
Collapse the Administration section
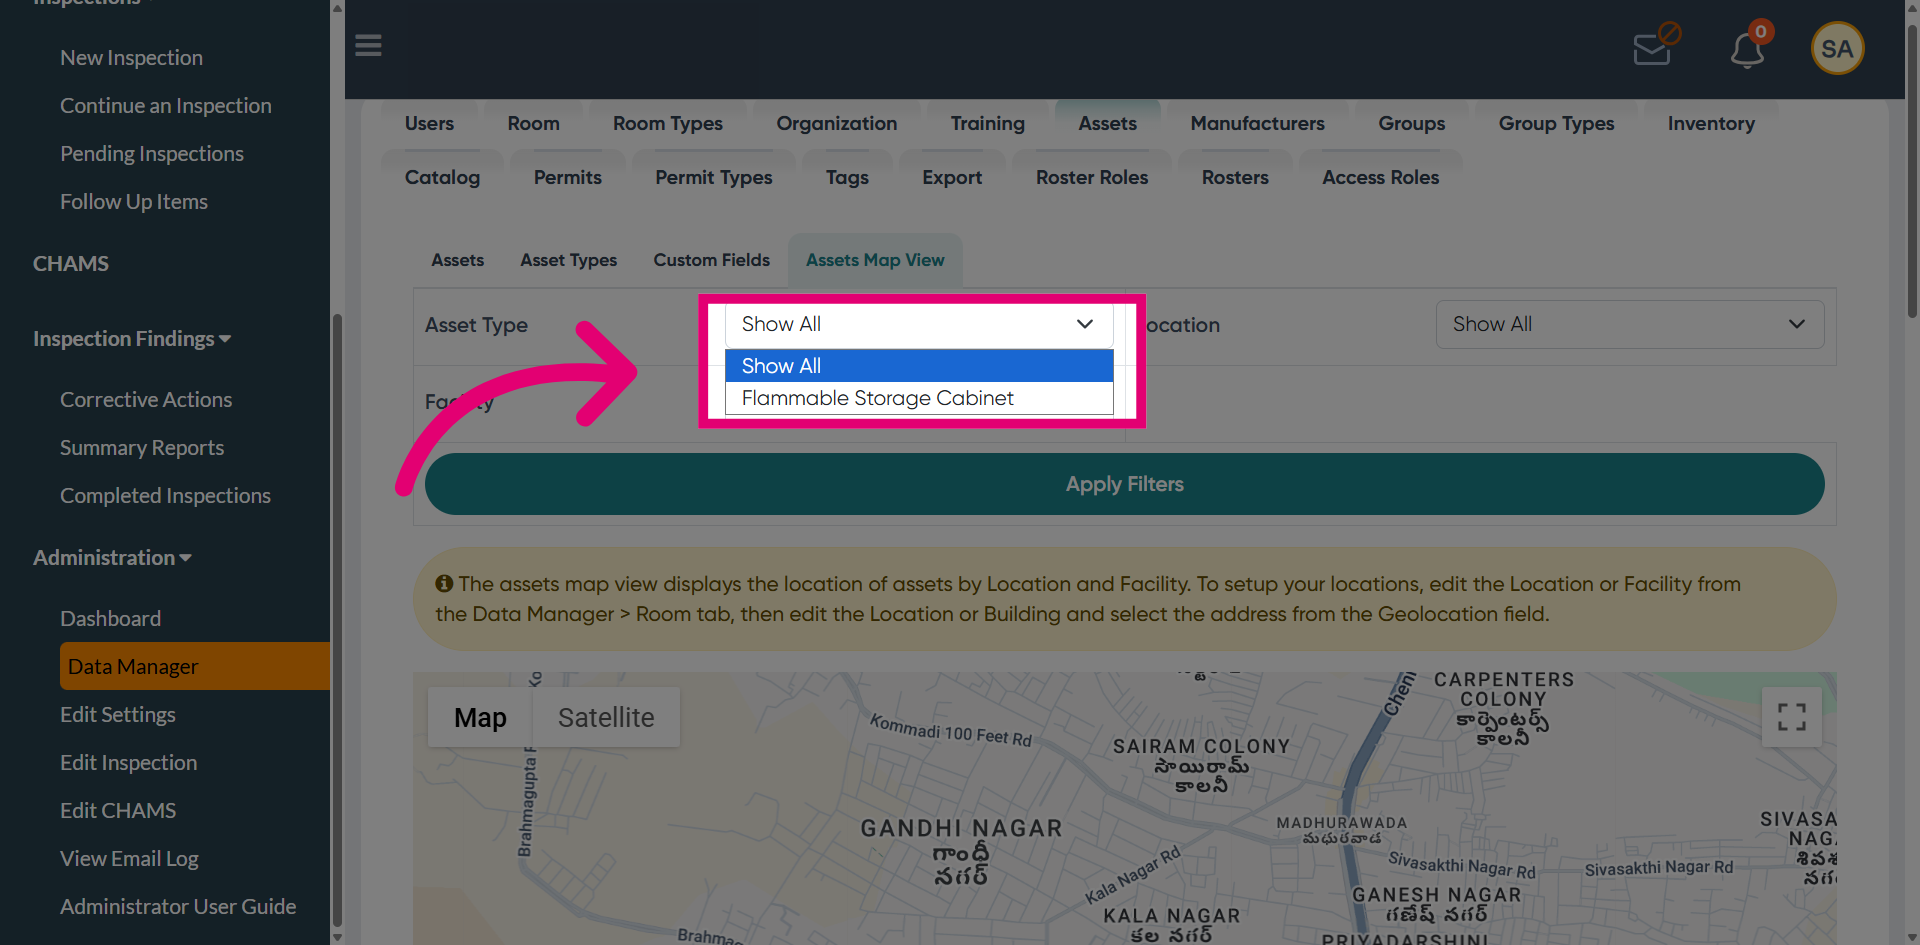[112, 558]
